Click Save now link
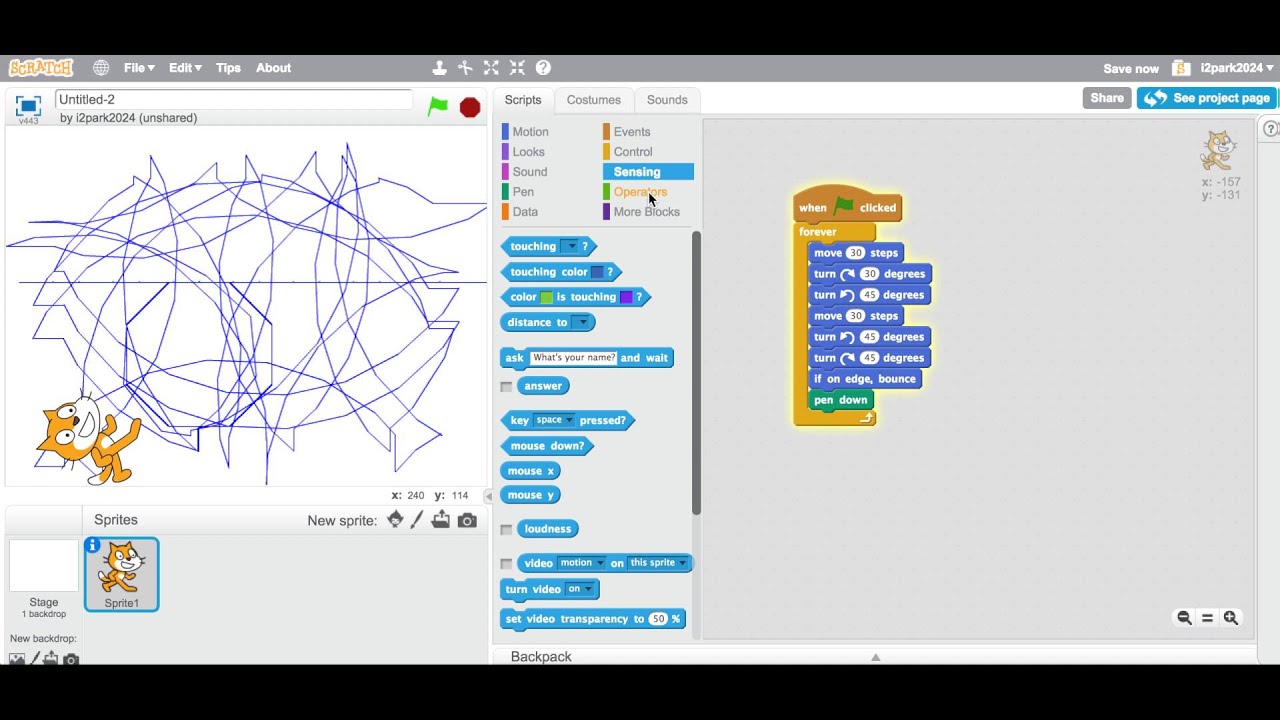 coord(1131,69)
